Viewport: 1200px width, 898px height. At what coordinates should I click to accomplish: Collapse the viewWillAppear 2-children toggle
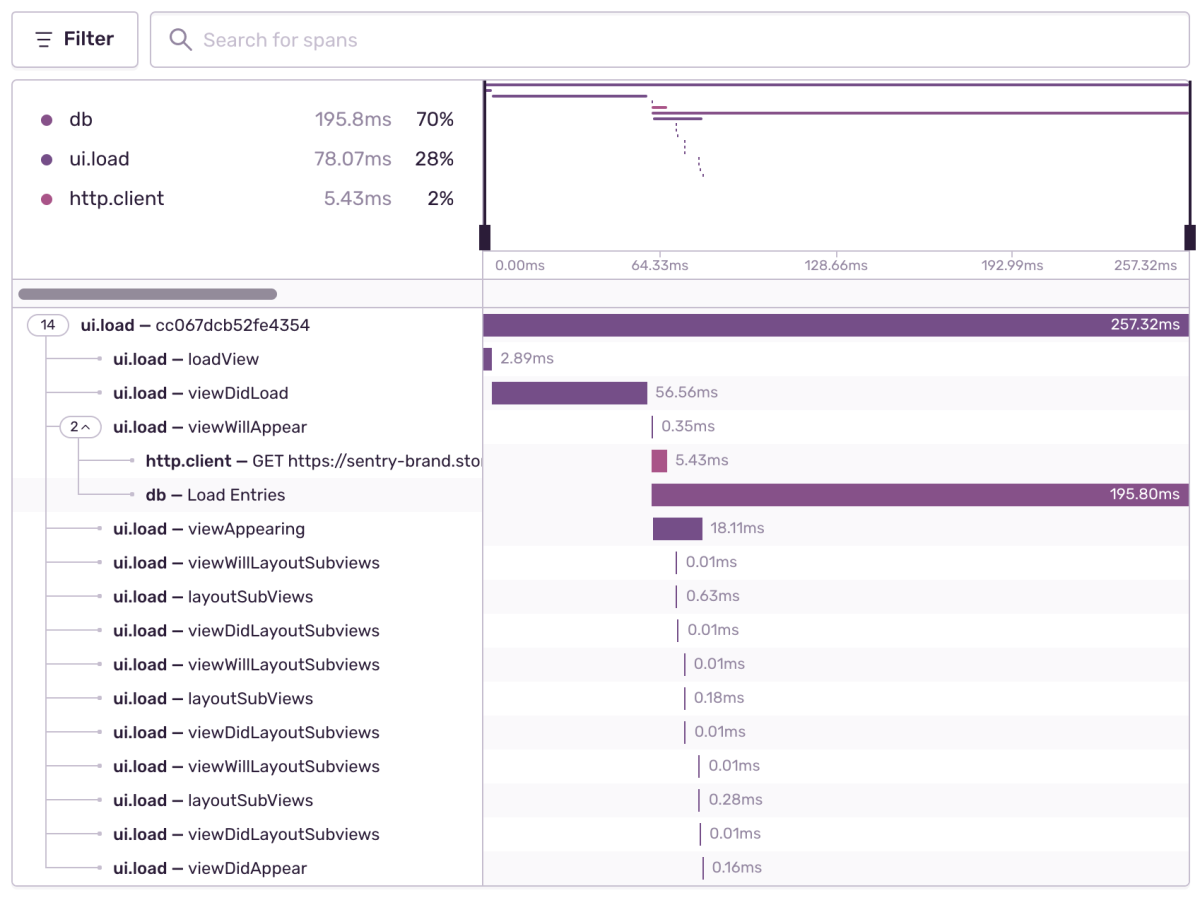(80, 427)
